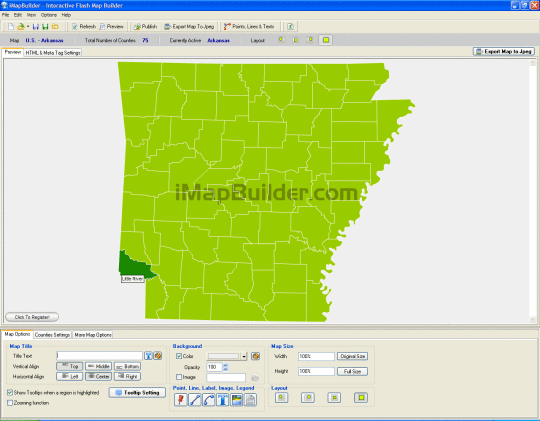Click Preview in the toolbar

[111, 27]
